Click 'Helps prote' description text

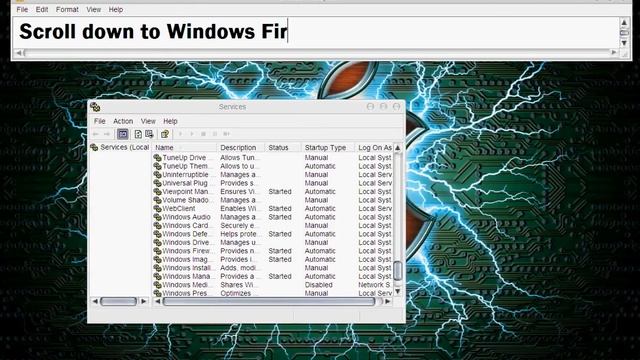(x=239, y=234)
